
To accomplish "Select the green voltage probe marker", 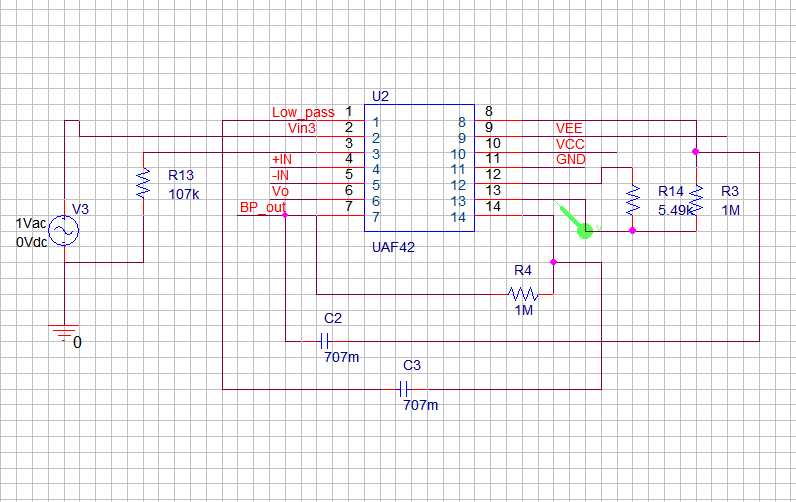I will (579, 223).
